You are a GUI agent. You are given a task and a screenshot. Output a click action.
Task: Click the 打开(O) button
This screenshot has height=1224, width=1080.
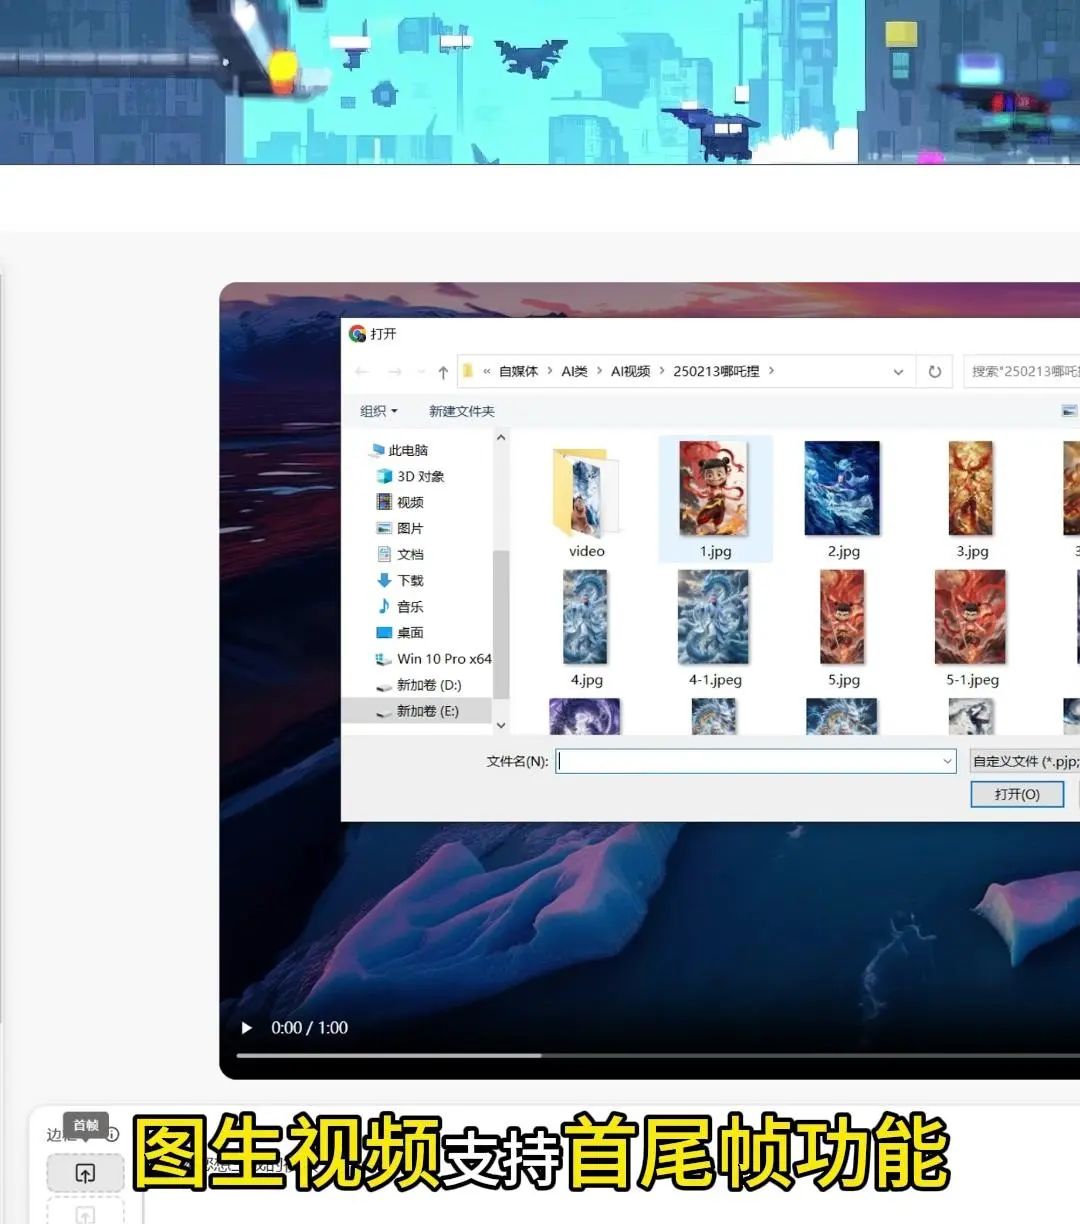[x=1016, y=794]
